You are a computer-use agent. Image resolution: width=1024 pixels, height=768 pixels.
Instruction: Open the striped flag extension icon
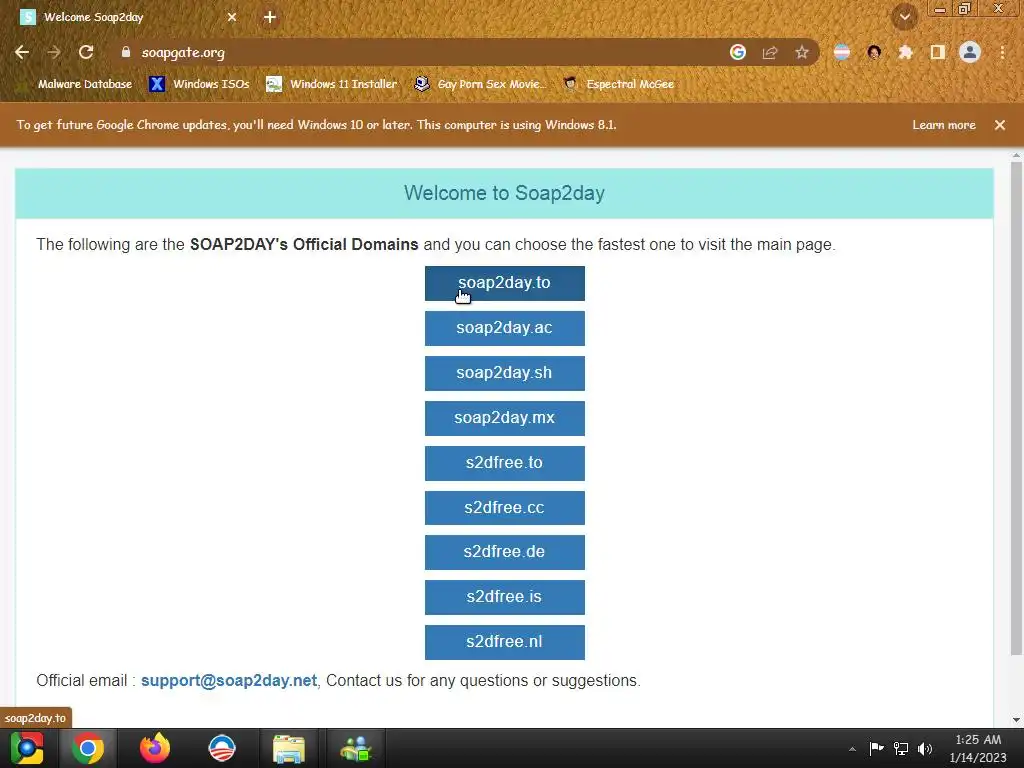coord(842,52)
